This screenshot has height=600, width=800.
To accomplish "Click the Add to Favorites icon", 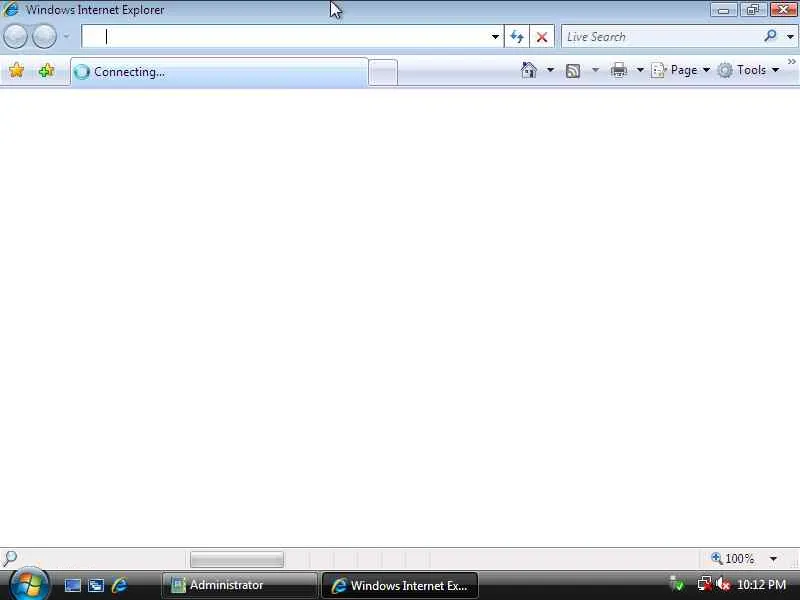I will 46,70.
